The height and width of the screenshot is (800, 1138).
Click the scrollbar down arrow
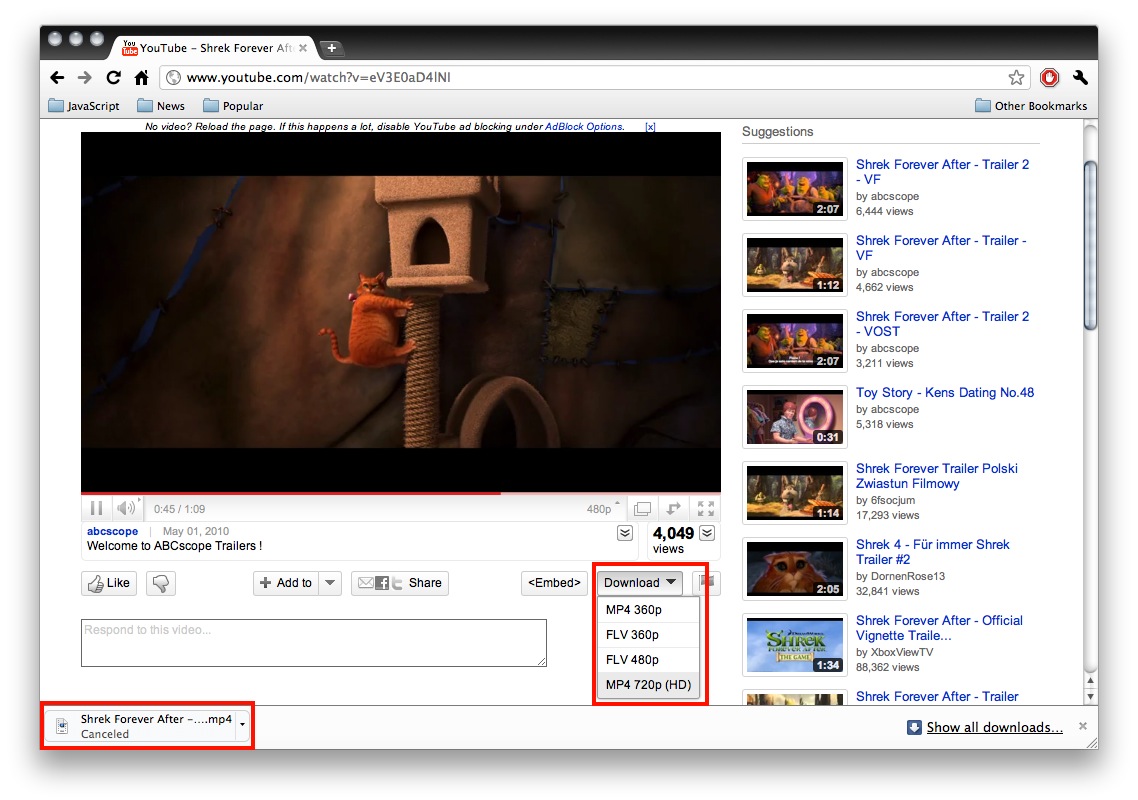click(1090, 696)
